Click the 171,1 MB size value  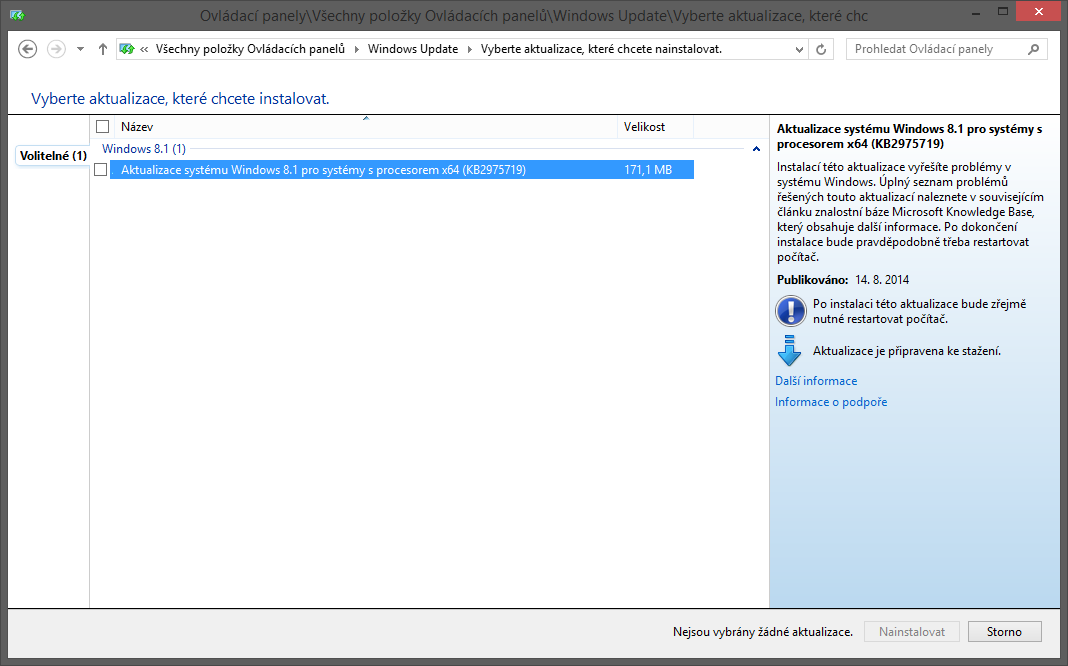648,170
